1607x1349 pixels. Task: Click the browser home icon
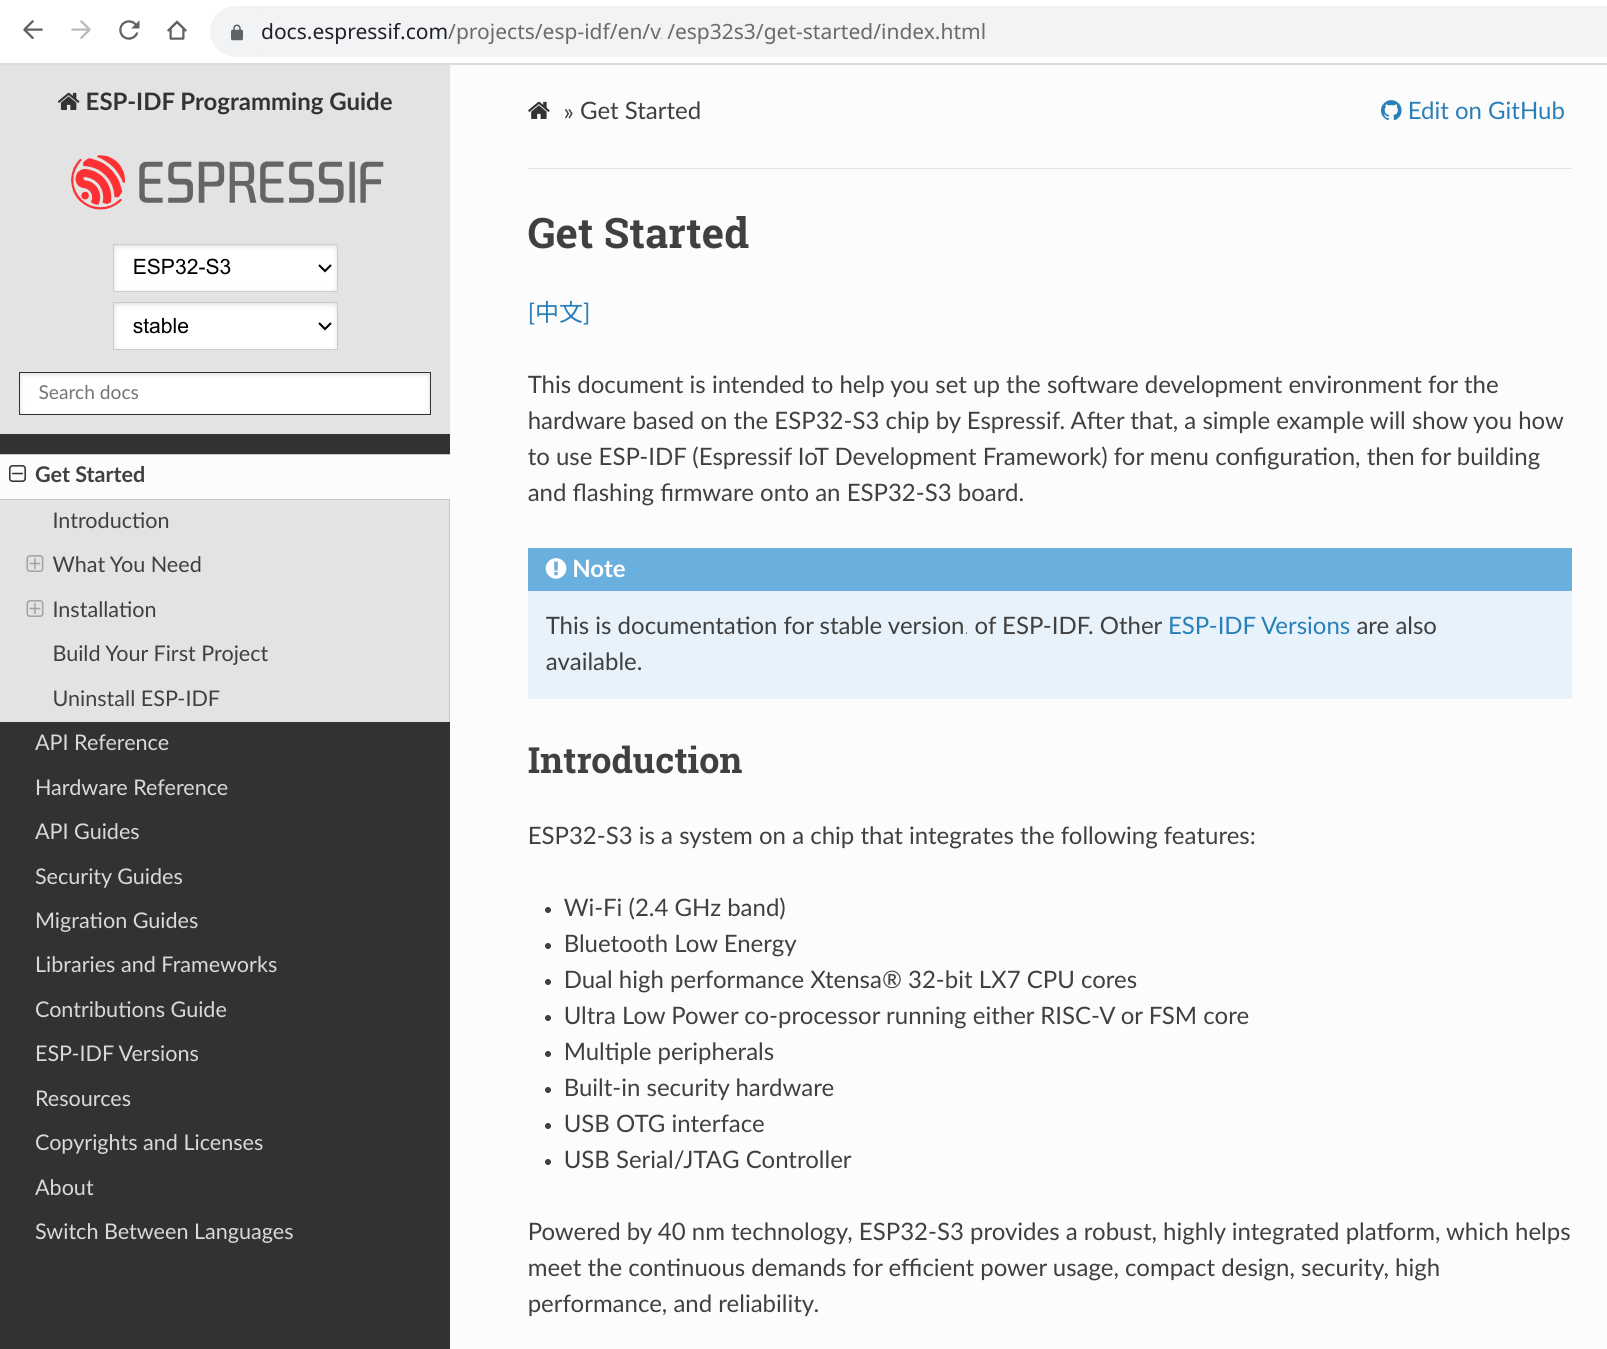point(177,30)
